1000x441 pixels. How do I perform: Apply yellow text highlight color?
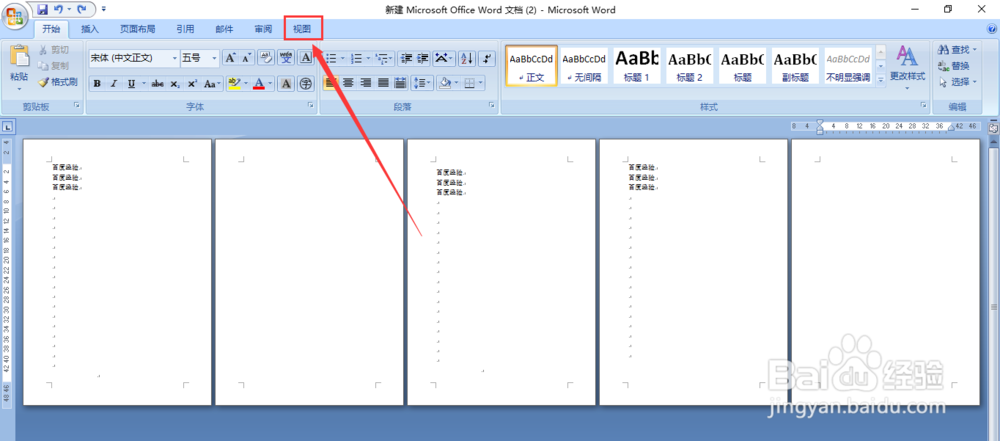pos(233,84)
